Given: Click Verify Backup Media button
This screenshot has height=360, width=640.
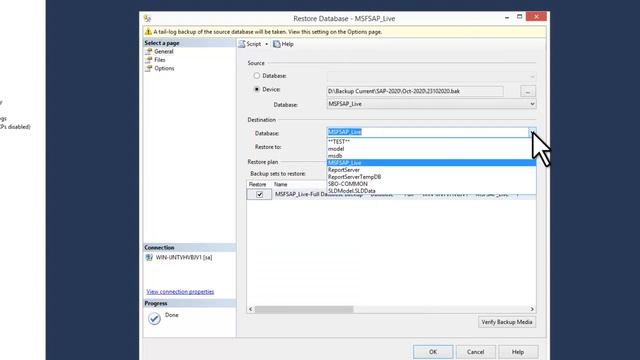Looking at the screenshot, I should (507, 322).
